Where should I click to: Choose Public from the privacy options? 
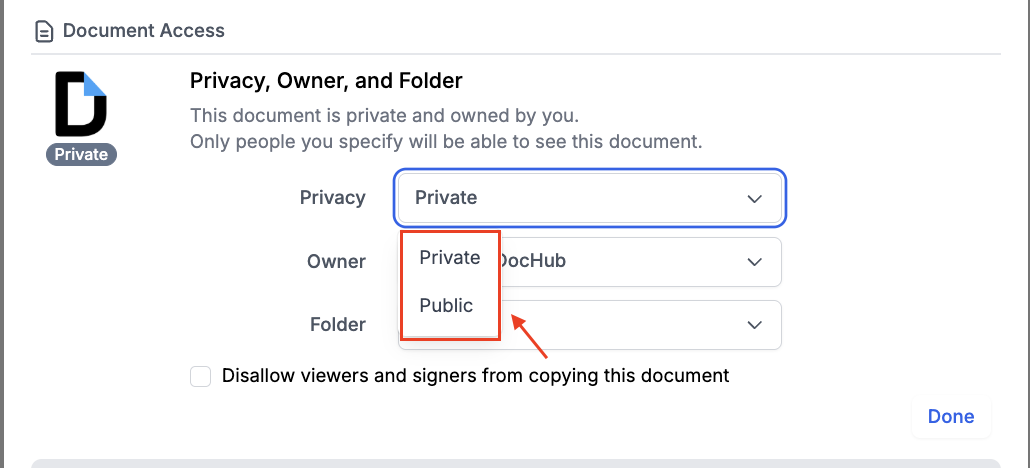click(x=446, y=306)
